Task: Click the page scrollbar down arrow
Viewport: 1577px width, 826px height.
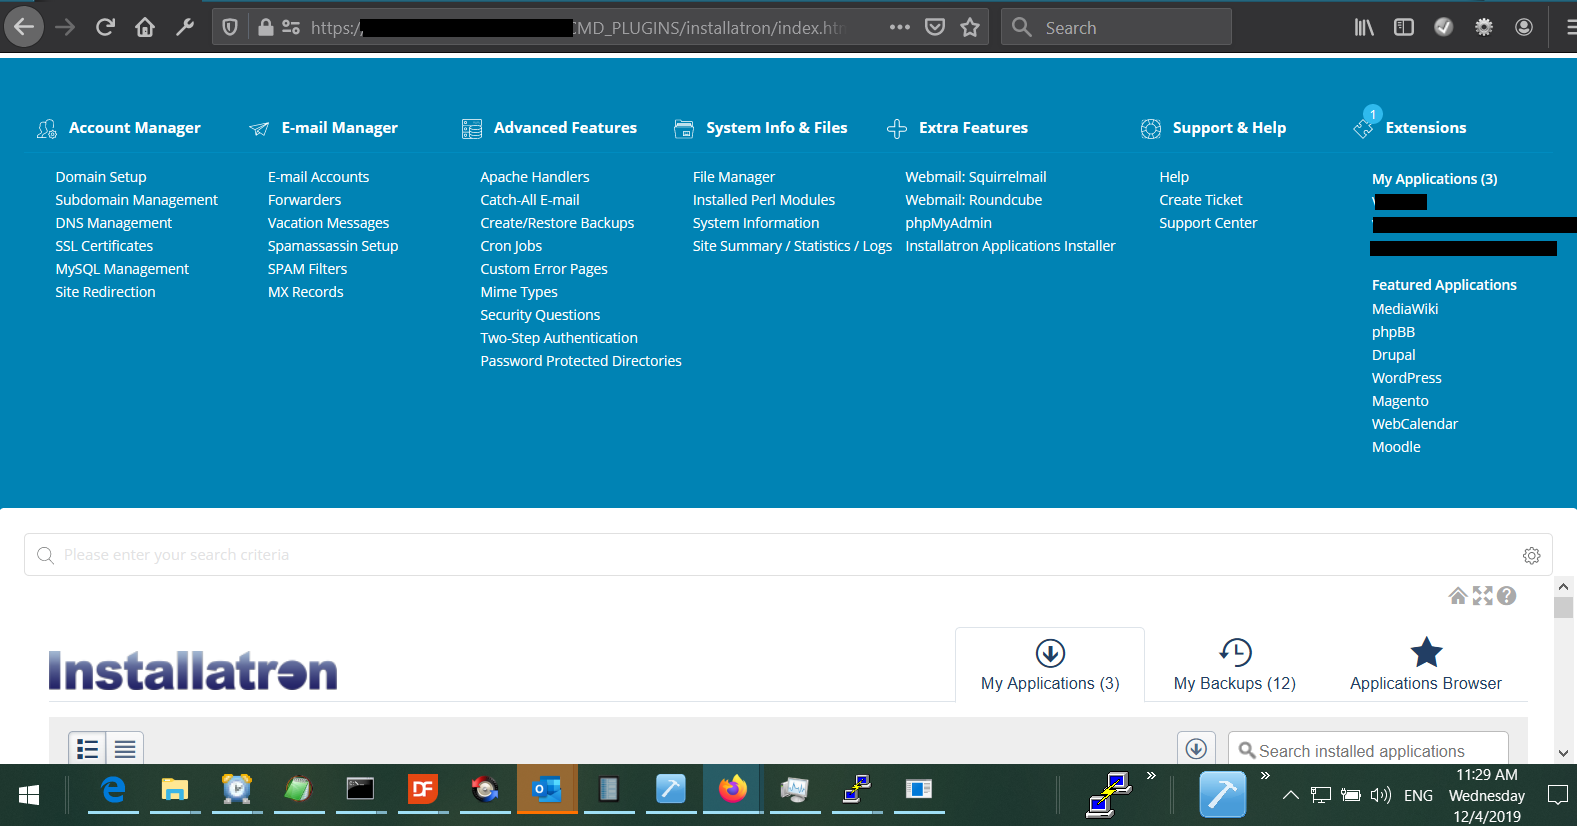Action: pyautogui.click(x=1563, y=753)
